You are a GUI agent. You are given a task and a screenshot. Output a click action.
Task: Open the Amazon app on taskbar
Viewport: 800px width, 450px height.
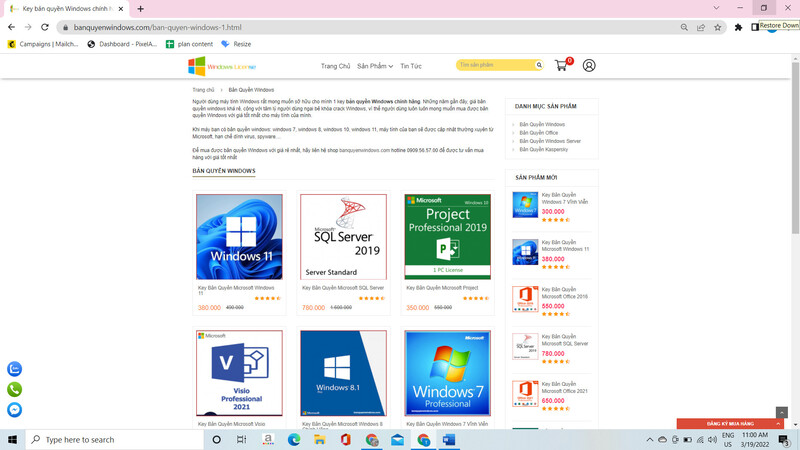point(268,439)
